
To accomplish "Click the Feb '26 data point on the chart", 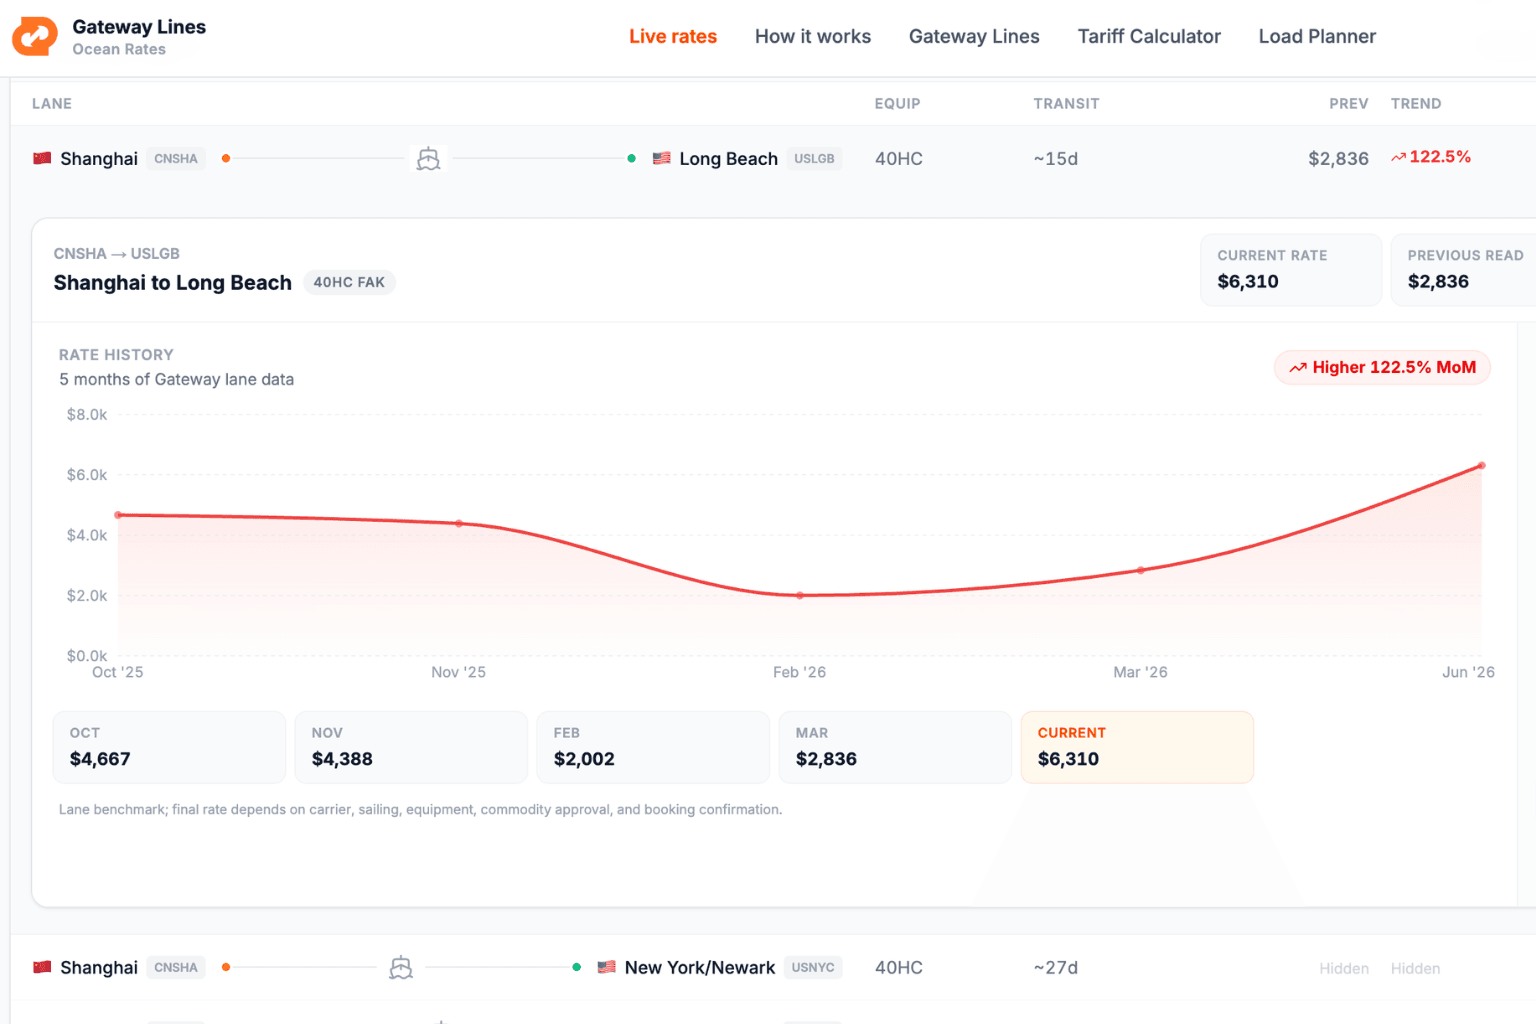I will click(800, 595).
